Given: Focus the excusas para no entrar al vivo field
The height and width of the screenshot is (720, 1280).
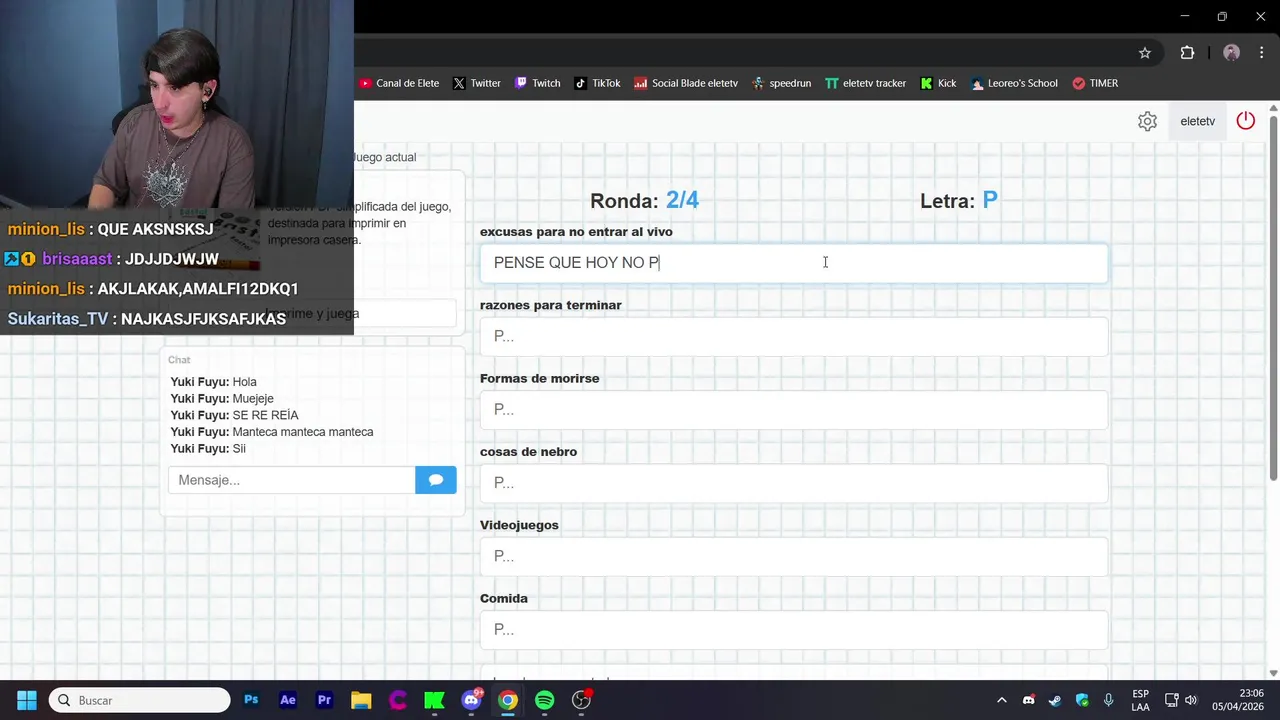Looking at the screenshot, I should click(x=794, y=263).
